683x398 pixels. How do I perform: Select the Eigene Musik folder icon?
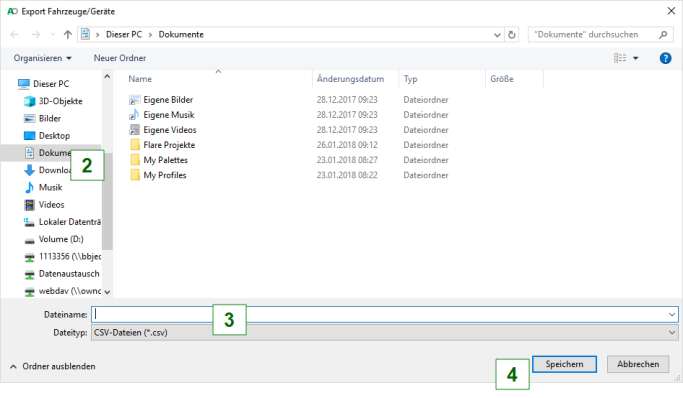[x=135, y=115]
